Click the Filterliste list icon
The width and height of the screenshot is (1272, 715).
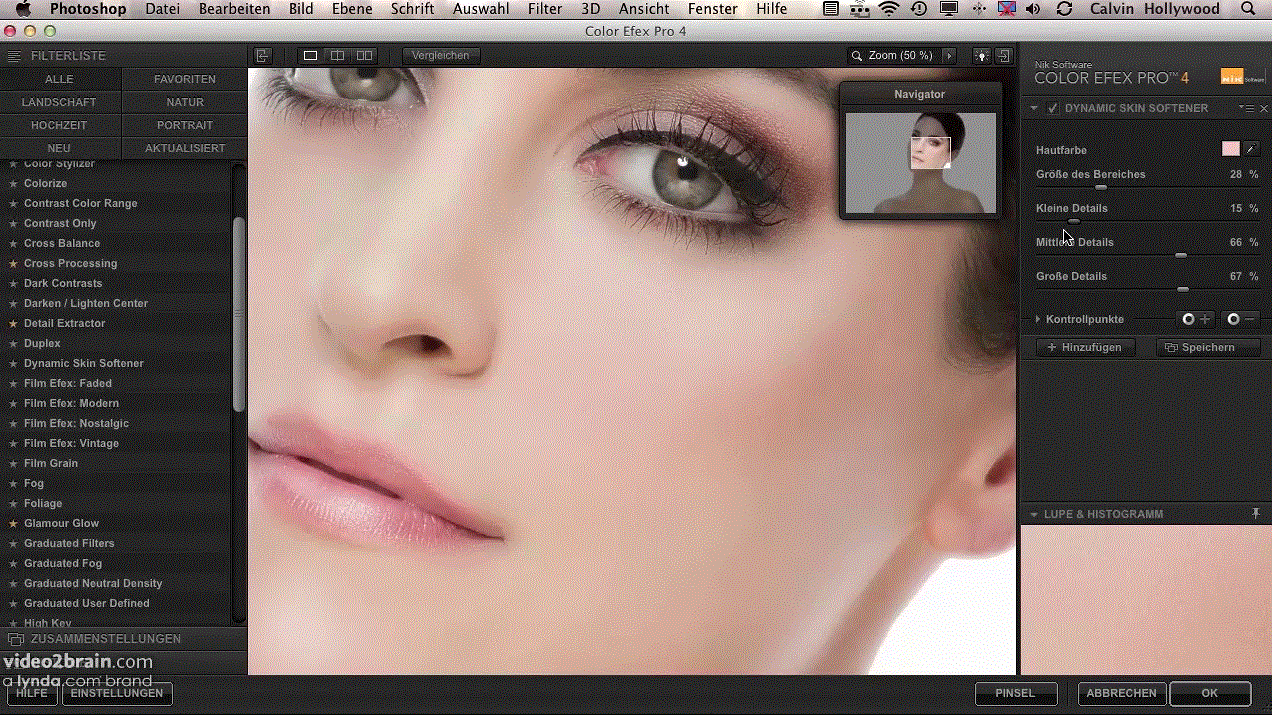click(14, 56)
